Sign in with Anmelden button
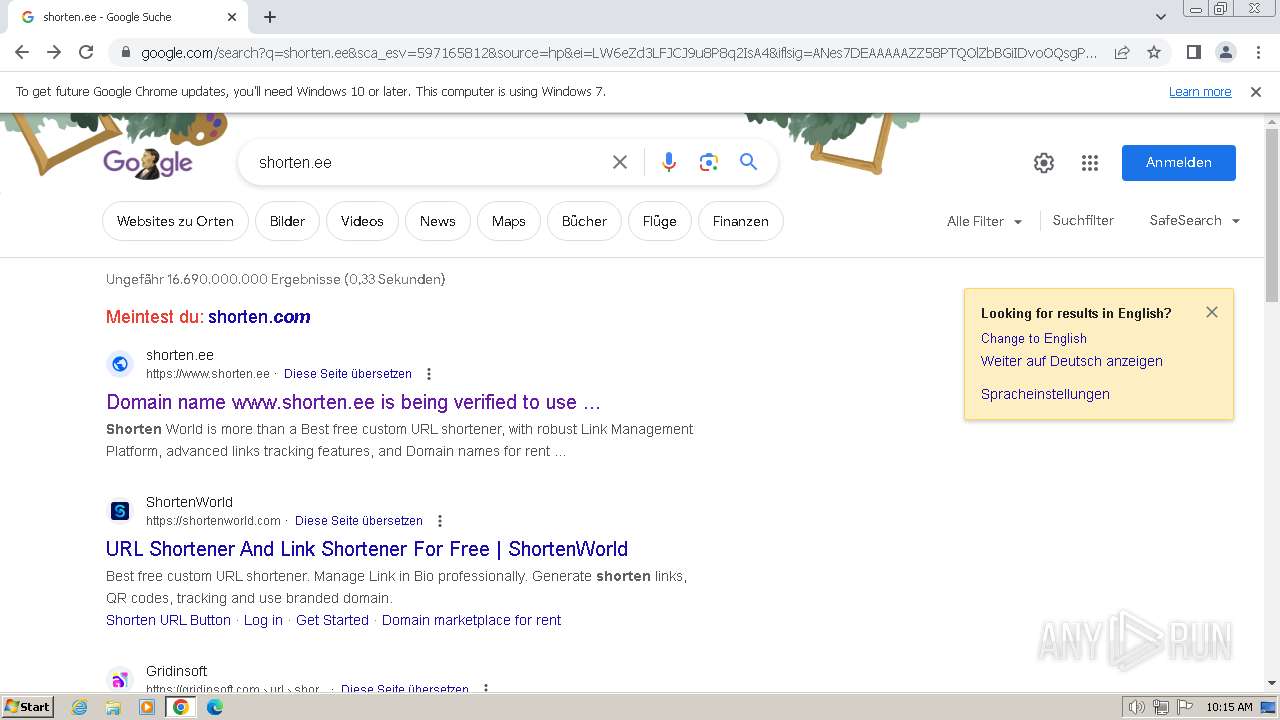This screenshot has width=1280, height=720. point(1179,163)
